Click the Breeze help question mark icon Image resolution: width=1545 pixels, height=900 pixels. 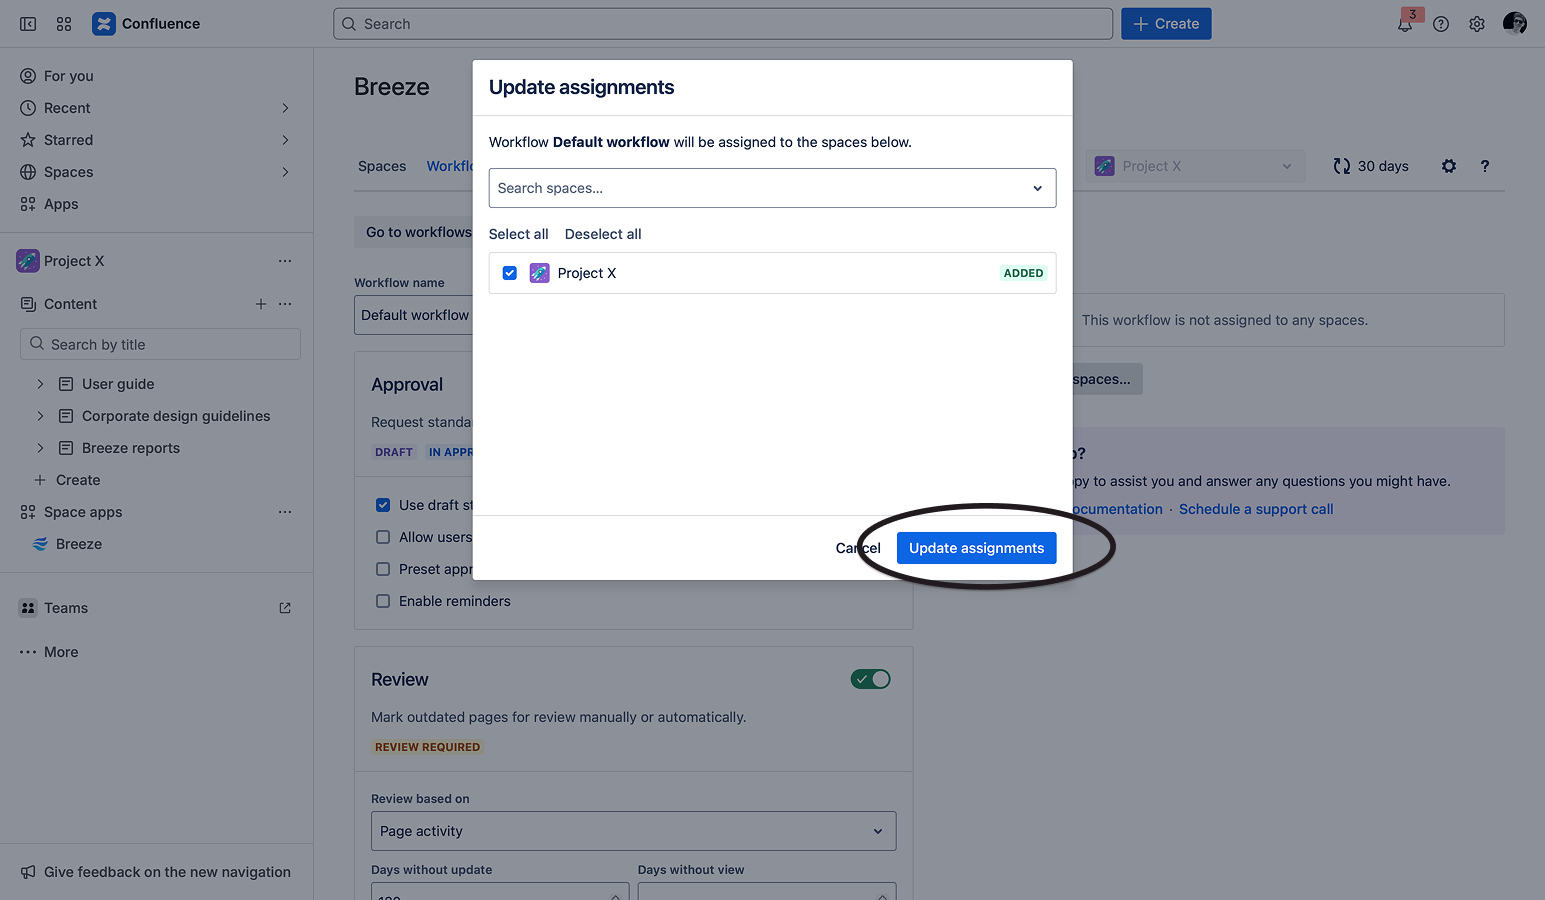coord(1484,166)
